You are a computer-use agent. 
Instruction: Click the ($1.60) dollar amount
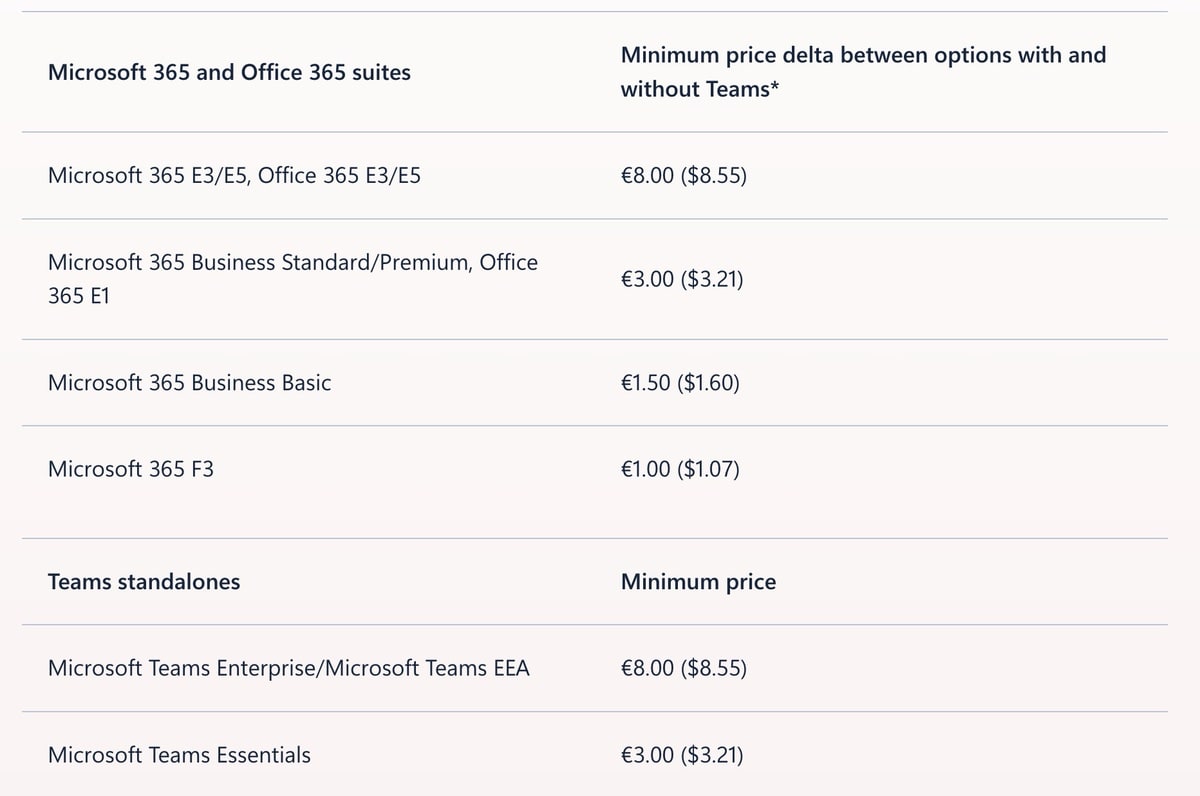710,383
